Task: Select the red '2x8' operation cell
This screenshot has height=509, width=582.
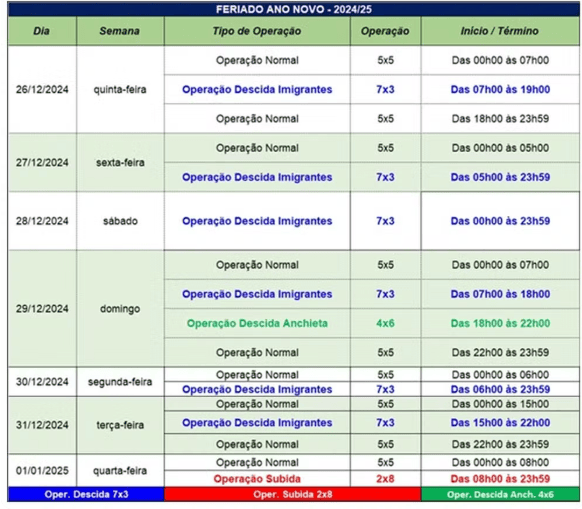Action: click(385, 479)
